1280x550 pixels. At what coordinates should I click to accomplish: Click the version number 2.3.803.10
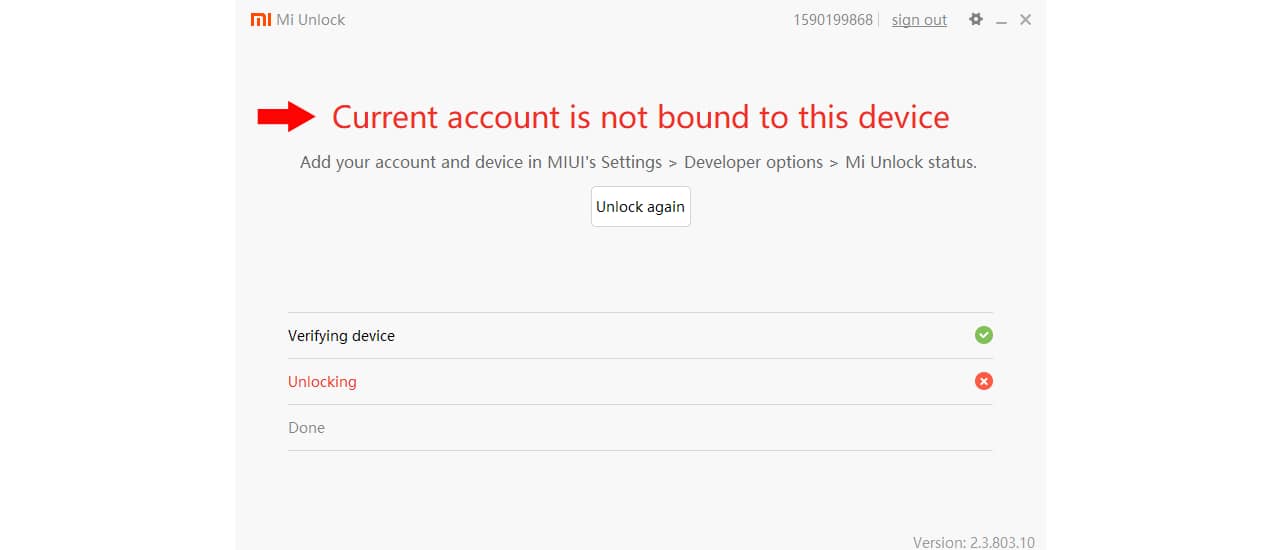pos(1001,542)
